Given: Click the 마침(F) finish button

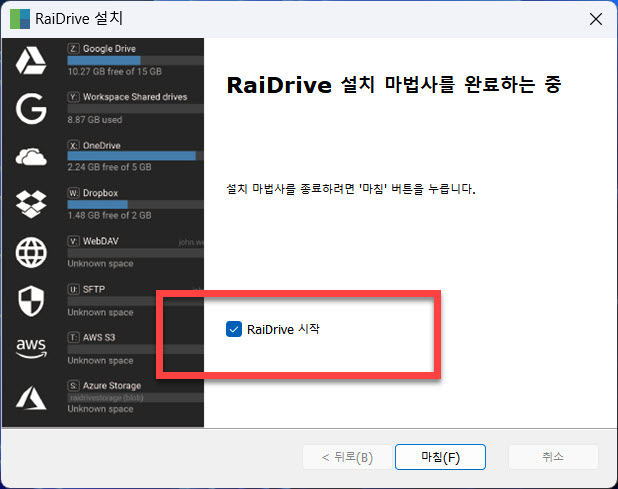Looking at the screenshot, I should pos(440,457).
